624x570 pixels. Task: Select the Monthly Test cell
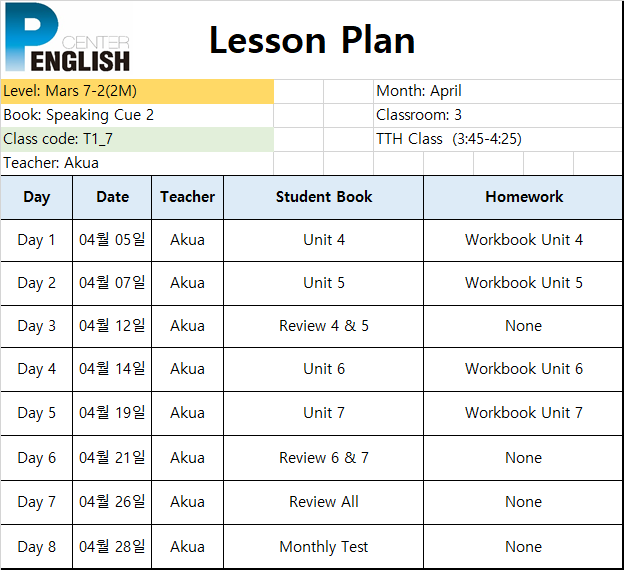point(324,547)
